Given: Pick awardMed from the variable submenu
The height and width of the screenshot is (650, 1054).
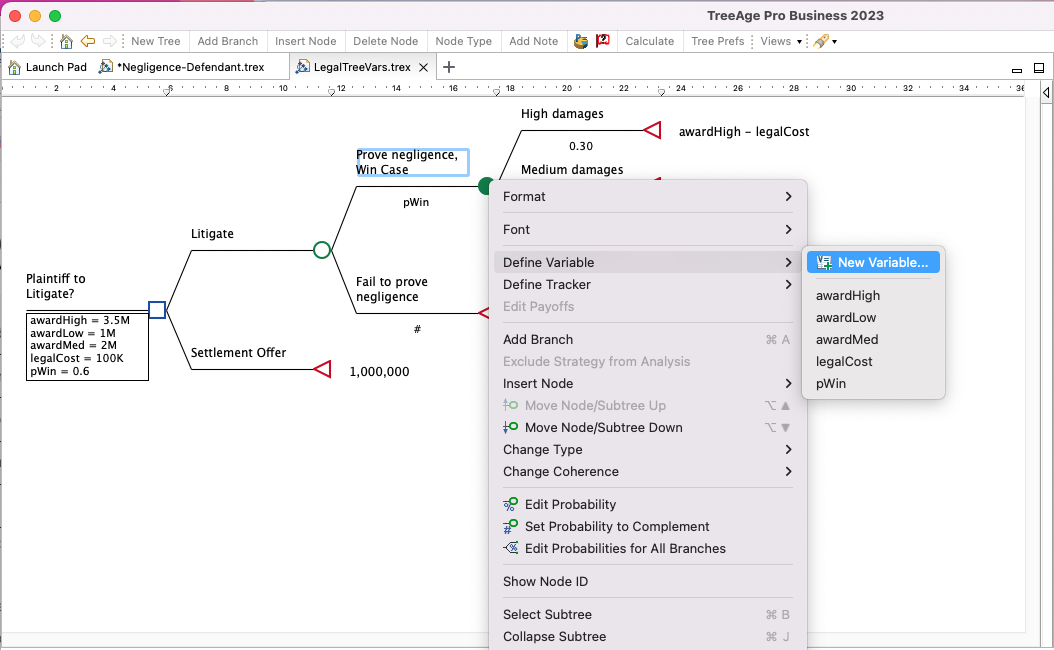Looking at the screenshot, I should [x=873, y=339].
